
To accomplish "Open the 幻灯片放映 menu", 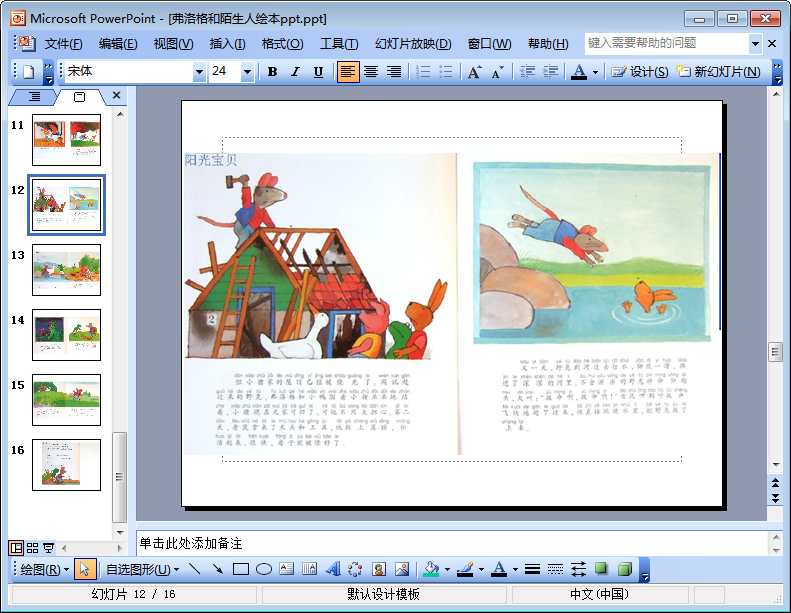I will click(x=413, y=44).
